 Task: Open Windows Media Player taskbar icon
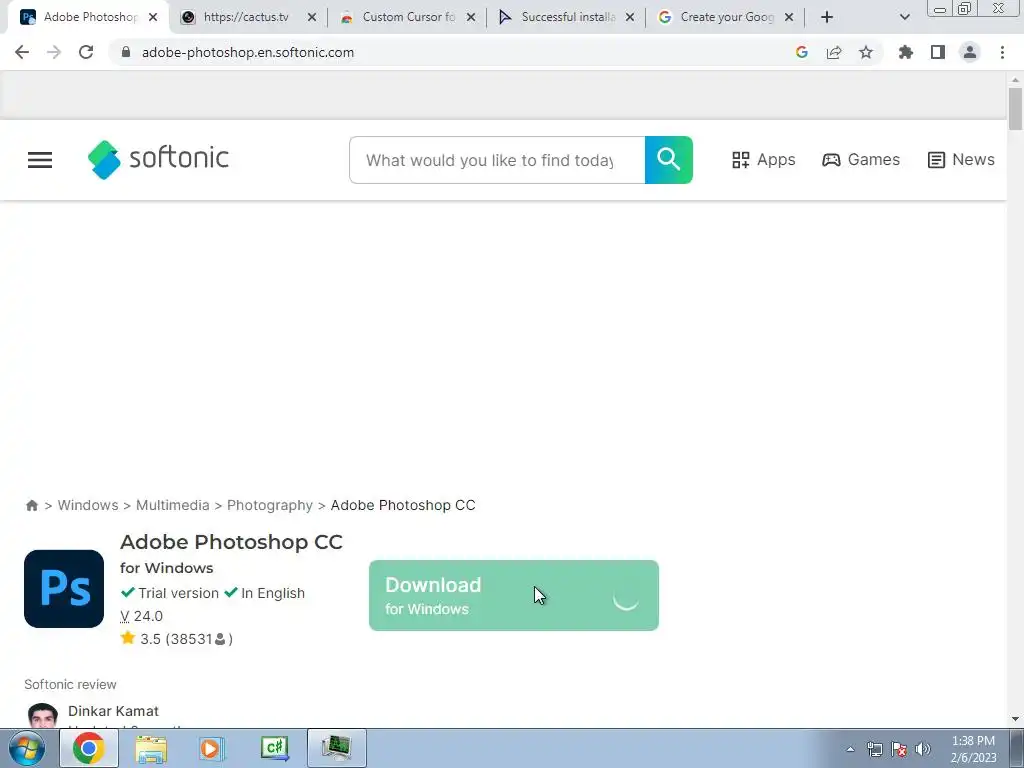click(x=212, y=748)
